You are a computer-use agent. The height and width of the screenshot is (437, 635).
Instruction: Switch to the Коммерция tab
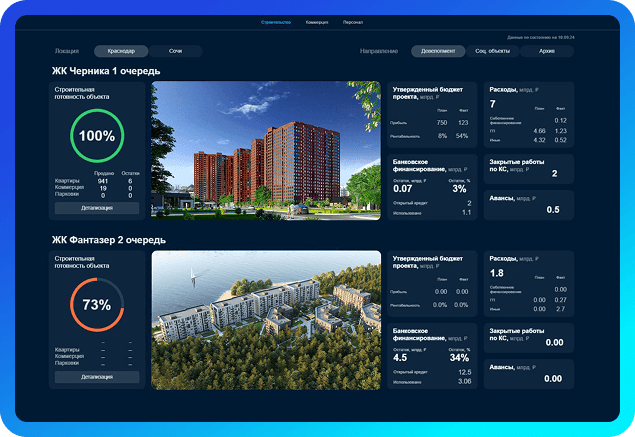pos(317,22)
